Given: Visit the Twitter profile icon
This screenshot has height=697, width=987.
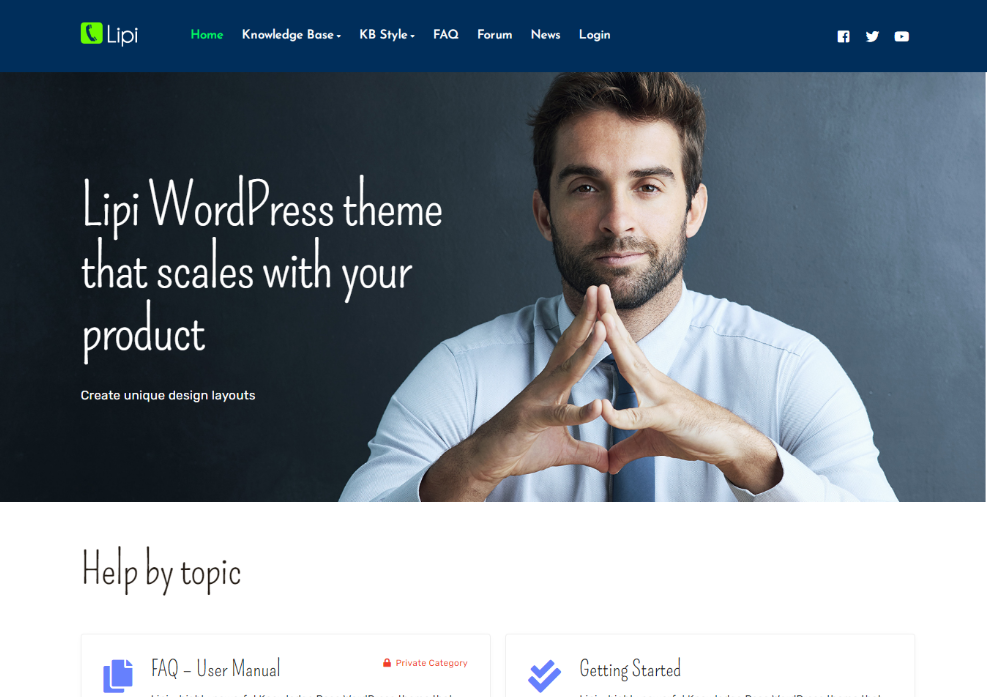Looking at the screenshot, I should (x=872, y=36).
